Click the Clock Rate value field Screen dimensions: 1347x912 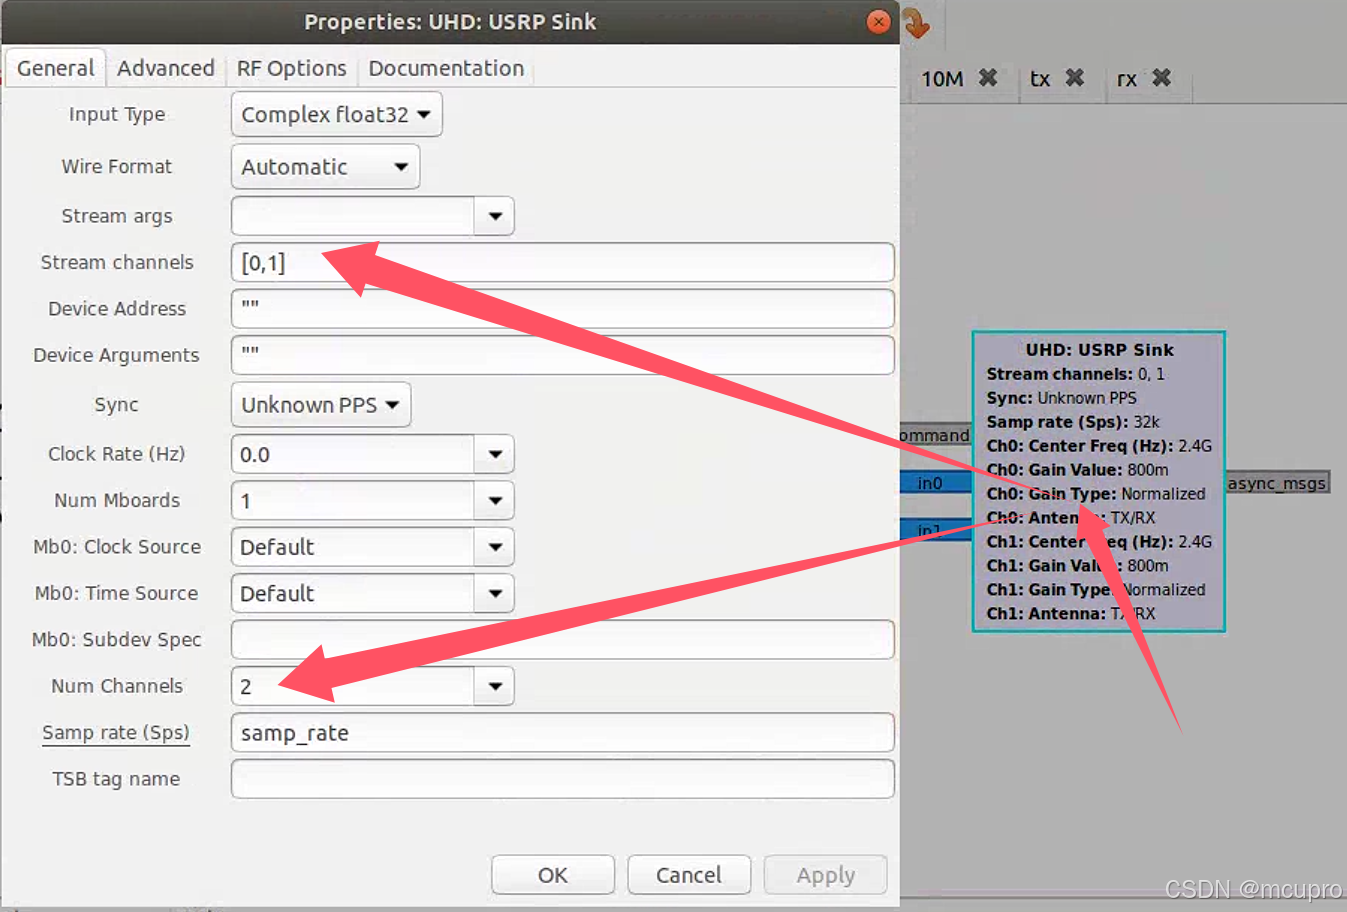pyautogui.click(x=353, y=454)
